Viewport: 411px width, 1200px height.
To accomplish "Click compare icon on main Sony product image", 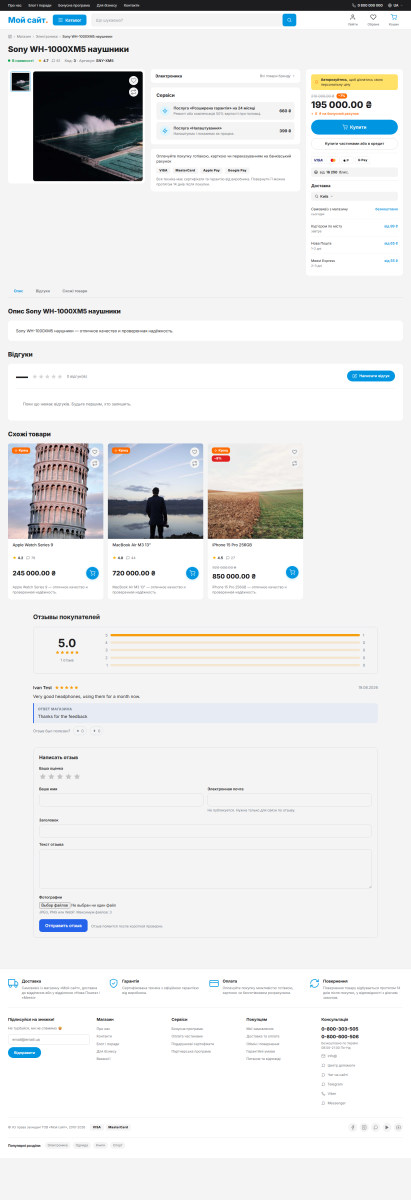I will [x=133, y=92].
